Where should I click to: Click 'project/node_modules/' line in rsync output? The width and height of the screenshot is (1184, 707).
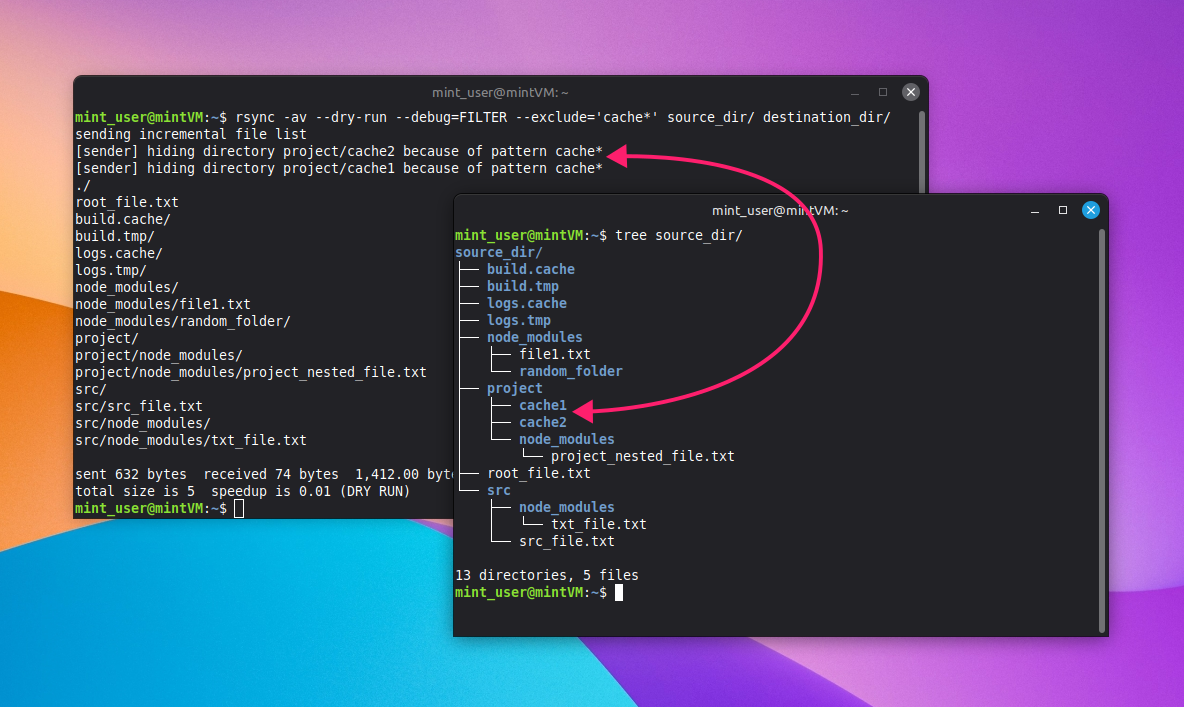coord(159,355)
